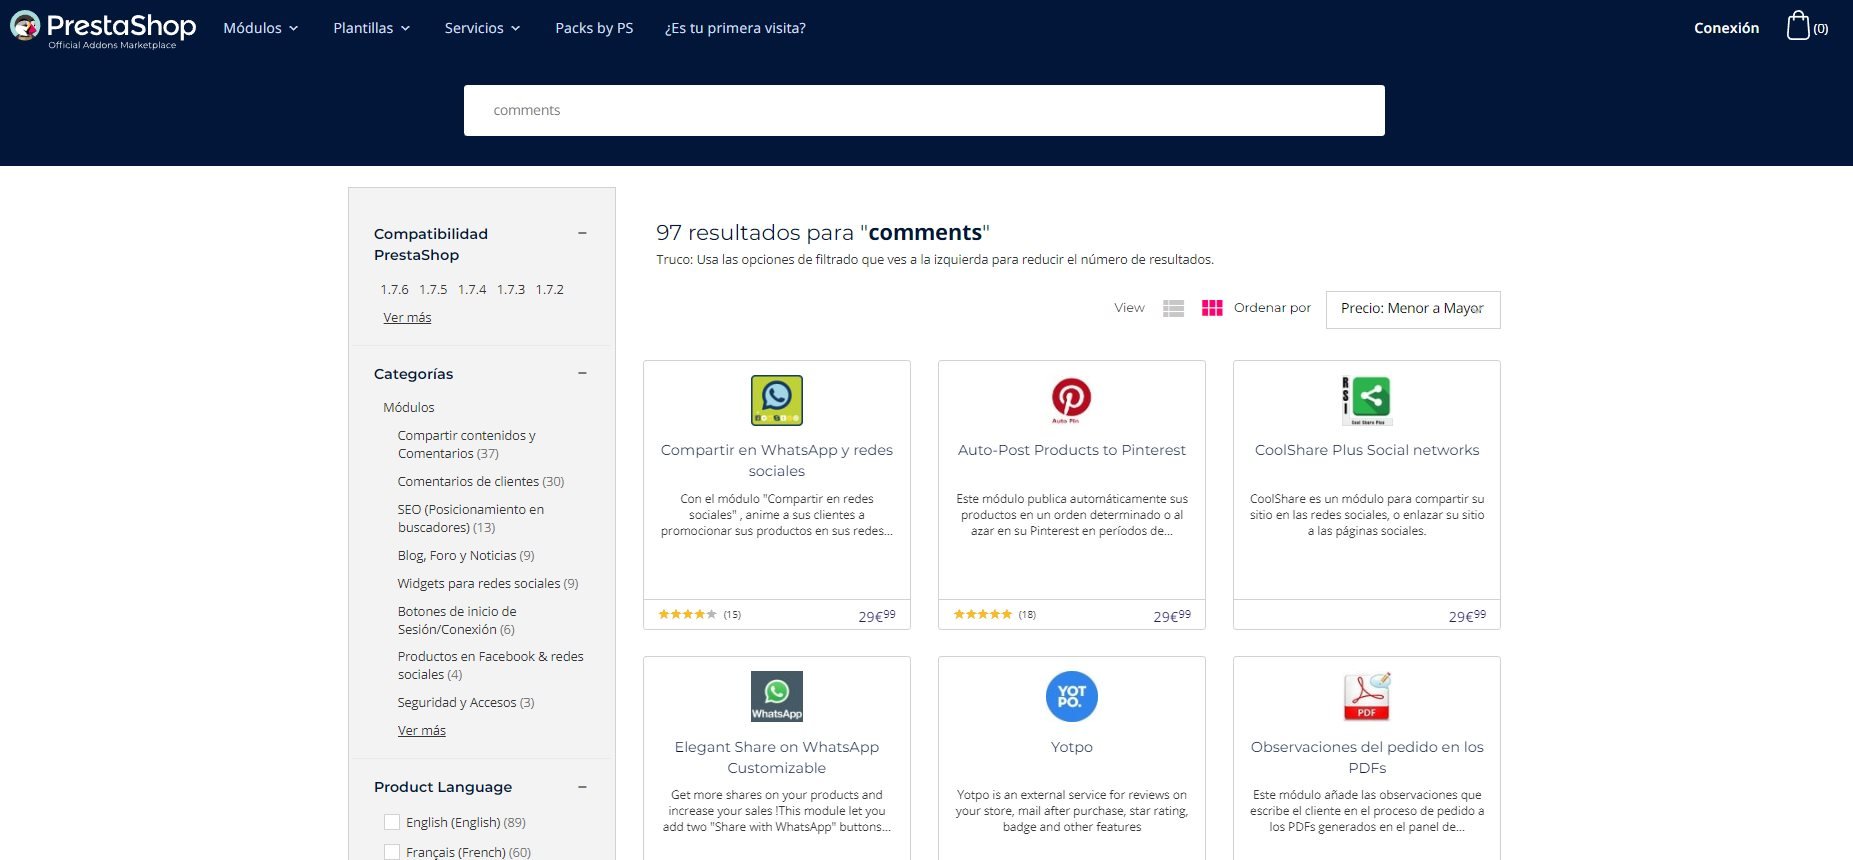Open the Ordenar por sort dropdown

1412,309
